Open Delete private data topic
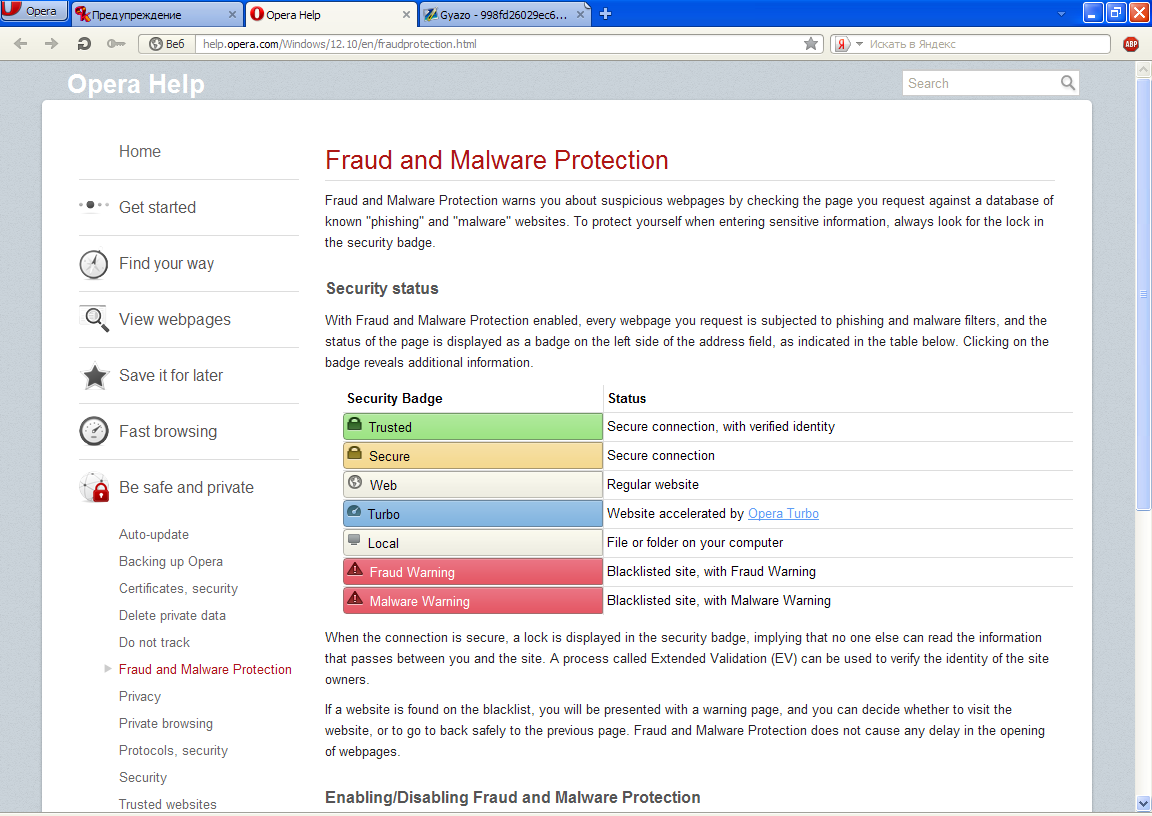This screenshot has height=816, width=1152. (172, 615)
